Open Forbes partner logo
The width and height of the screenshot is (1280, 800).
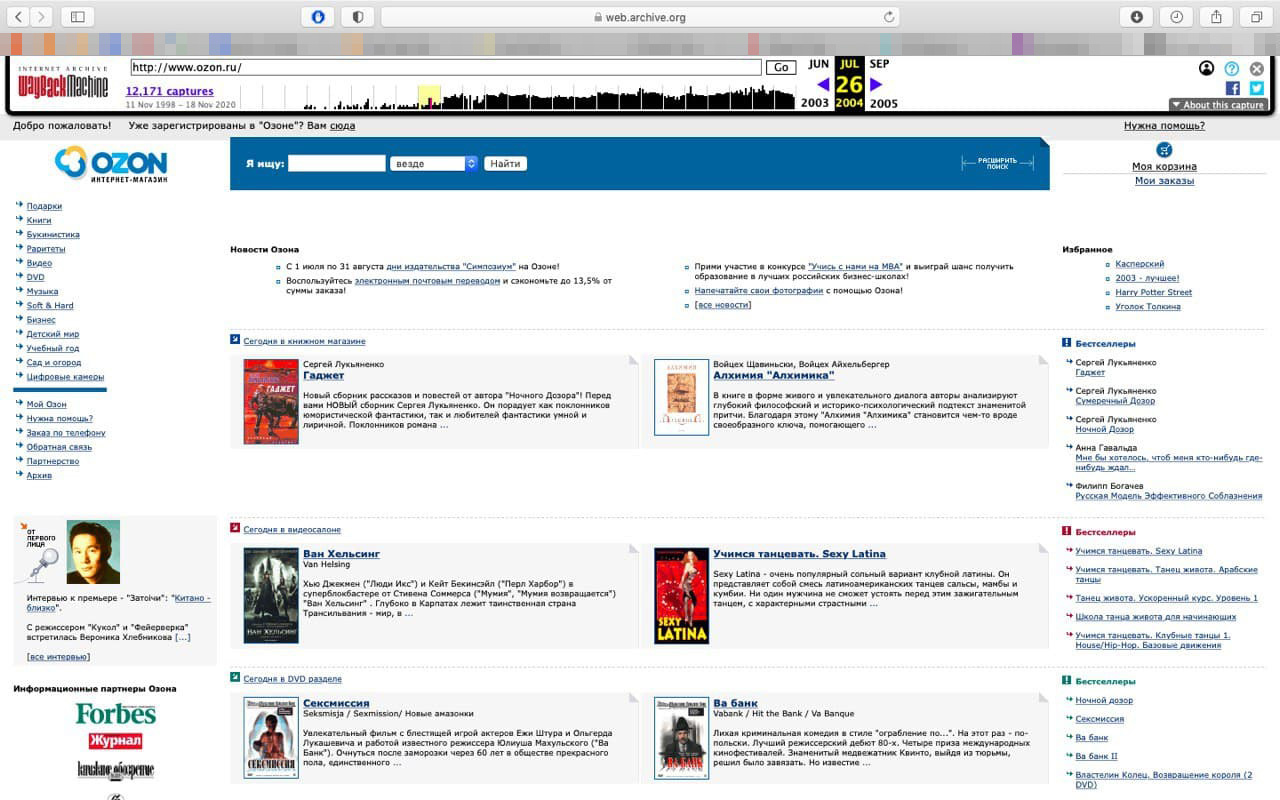(x=116, y=714)
